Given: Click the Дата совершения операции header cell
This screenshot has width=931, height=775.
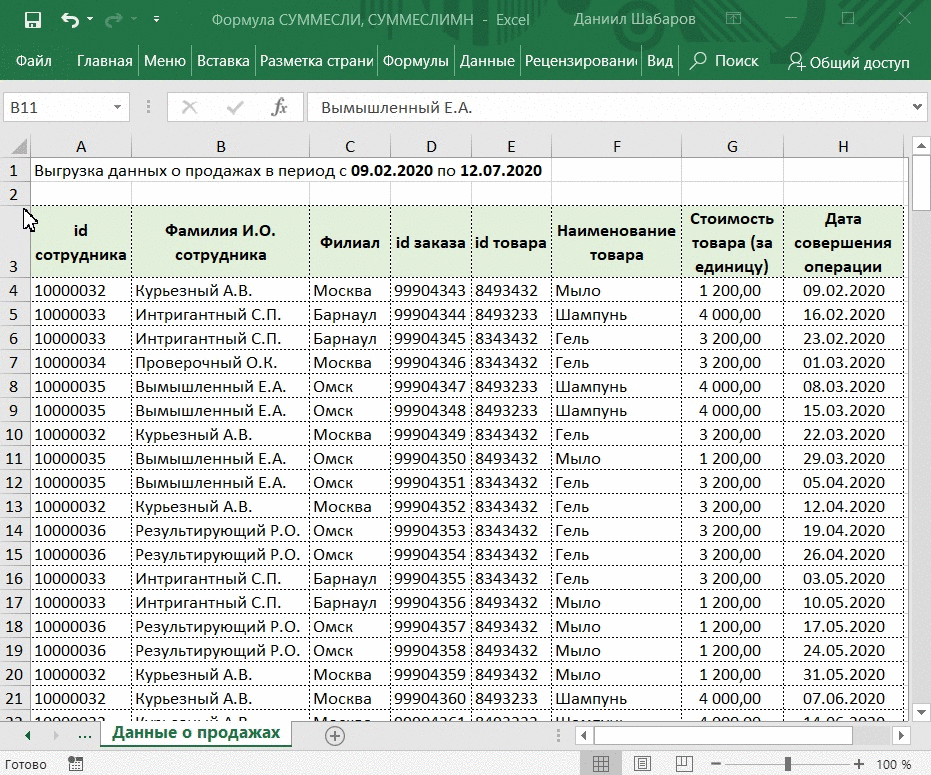Looking at the screenshot, I should [844, 242].
